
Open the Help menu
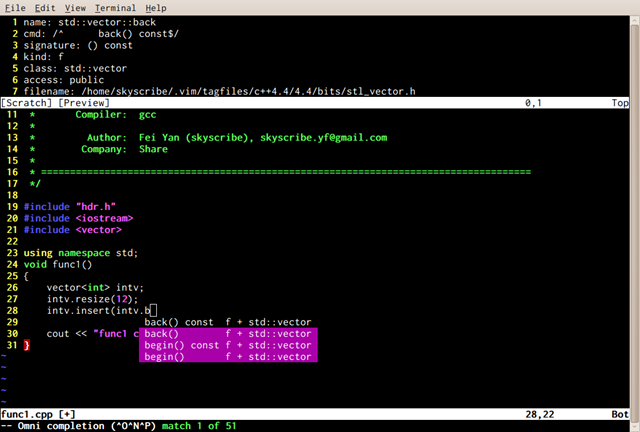coord(156,8)
